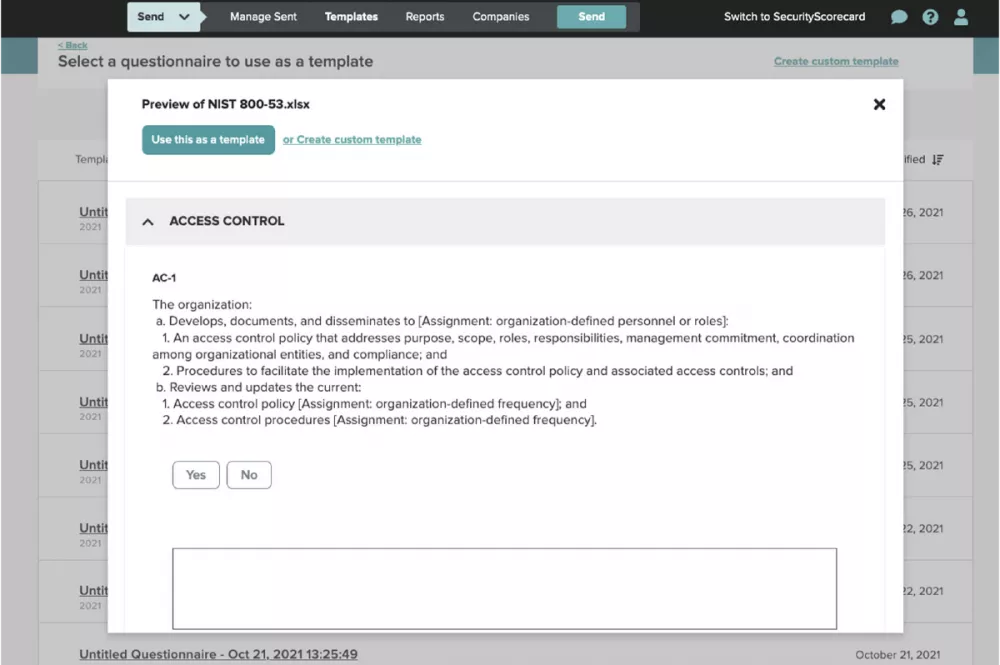Open the Reports tab
The image size is (1000, 665).
425,17
